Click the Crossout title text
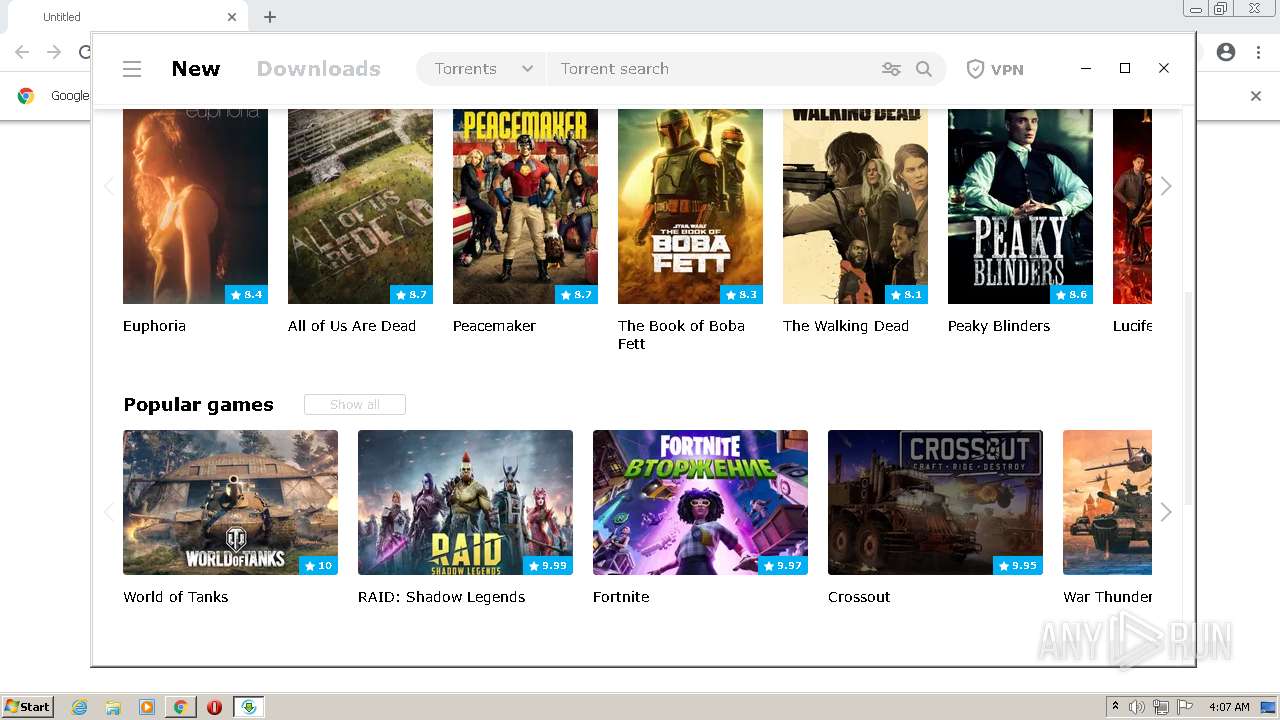Image resolution: width=1280 pixels, height=720 pixels. (x=859, y=597)
